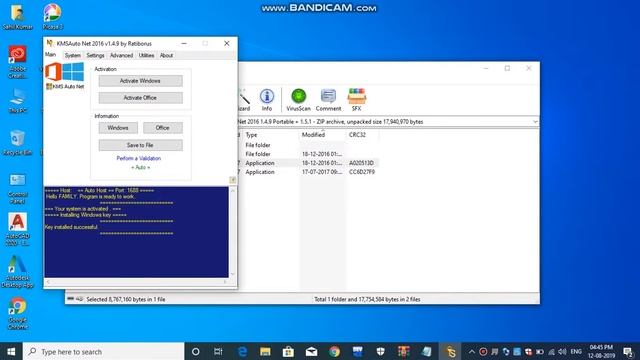Screen dimensions: 640x360
Task: Select the AutoCAD 2020 desktop icon
Action: pyautogui.click(x=18, y=229)
